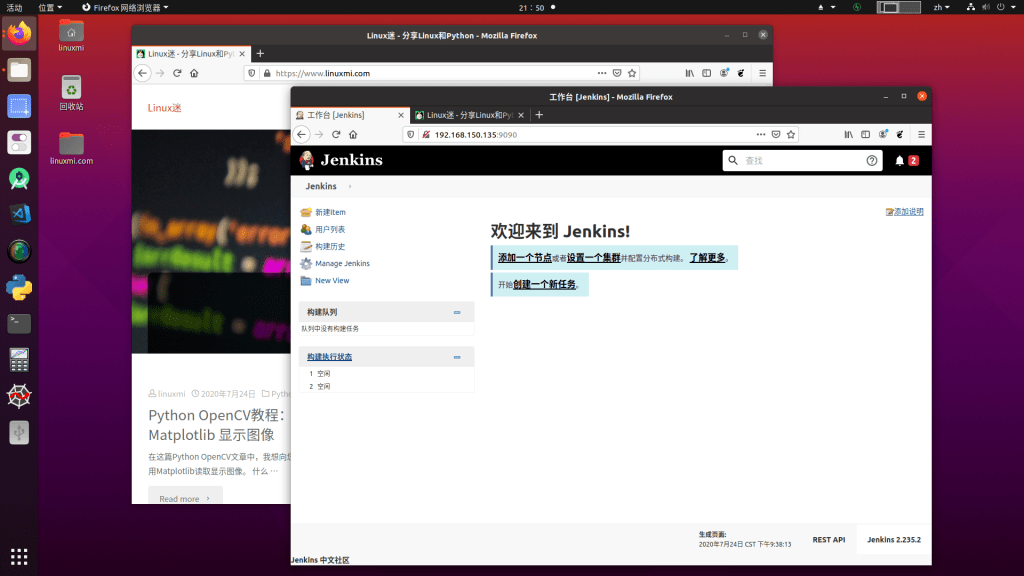Open page actions menu in Jenkins window
The image size is (1024, 576).
tap(761, 135)
